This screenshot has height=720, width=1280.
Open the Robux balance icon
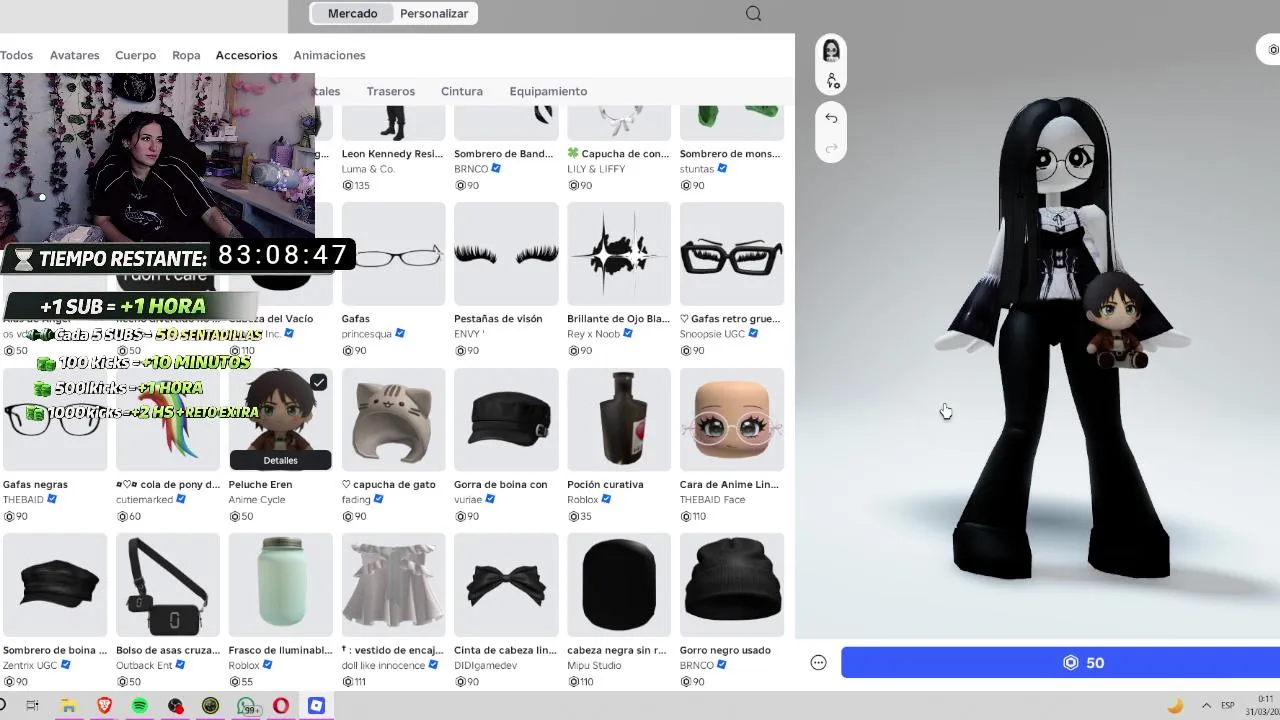coord(1273,49)
